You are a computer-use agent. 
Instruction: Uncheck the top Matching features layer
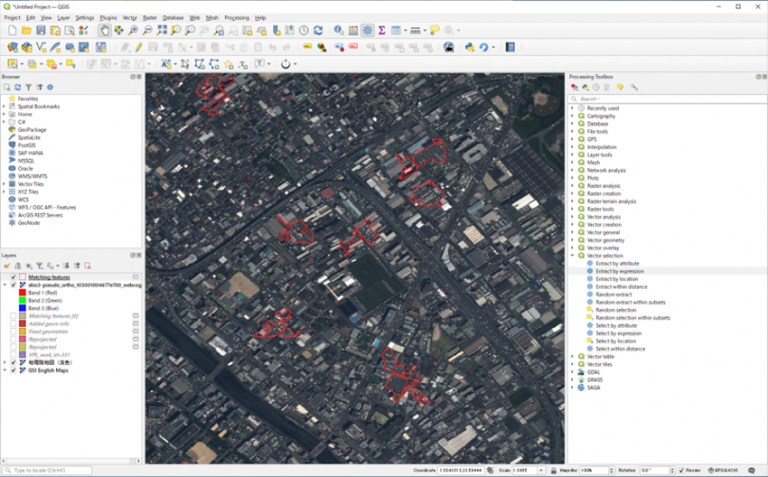pos(14,277)
